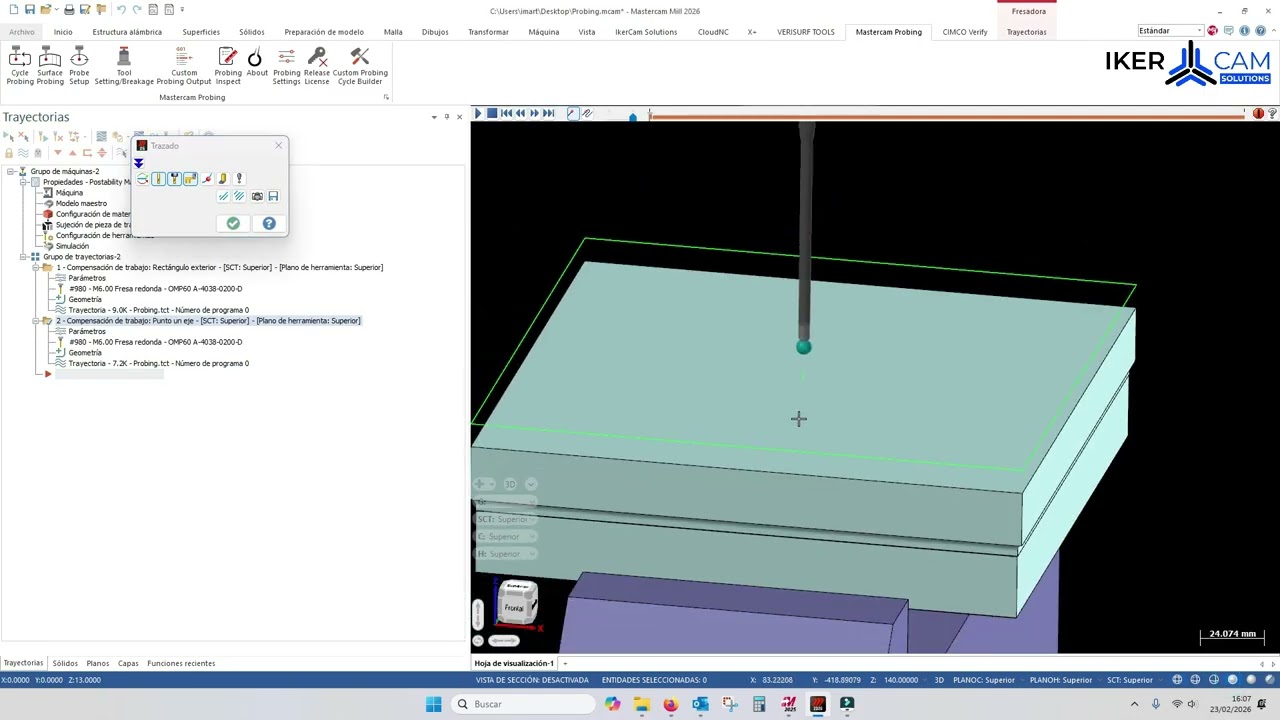
Task: Step forward in backplot
Action: tap(534, 113)
